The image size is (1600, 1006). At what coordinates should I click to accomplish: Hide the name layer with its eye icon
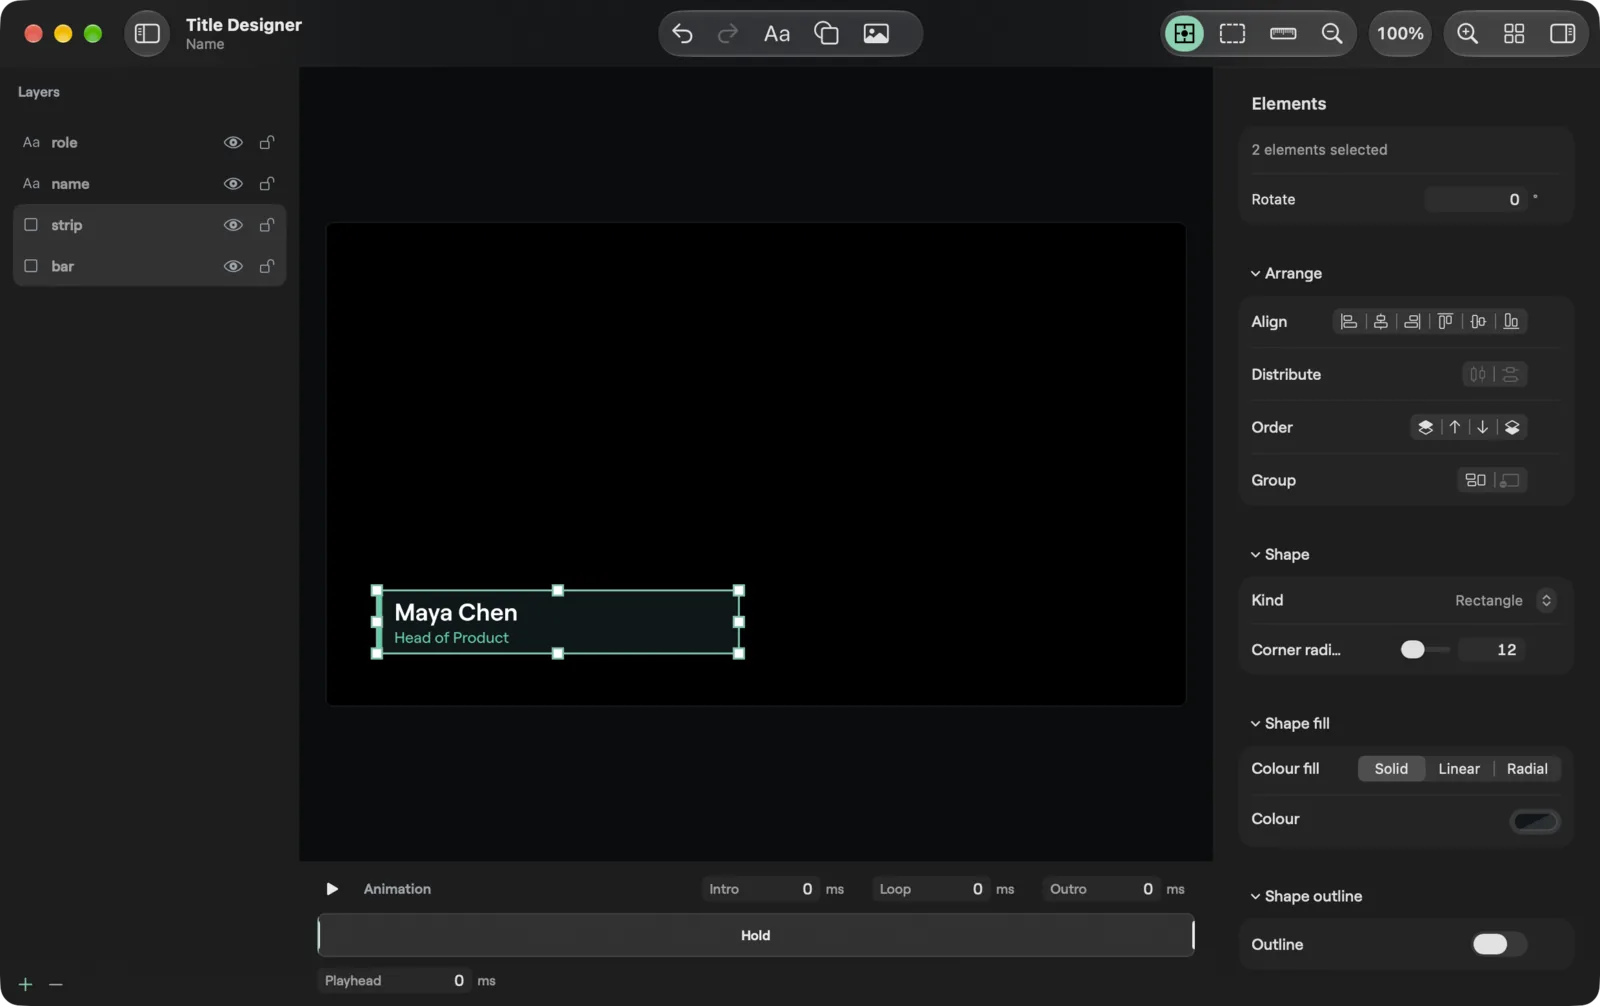233,184
